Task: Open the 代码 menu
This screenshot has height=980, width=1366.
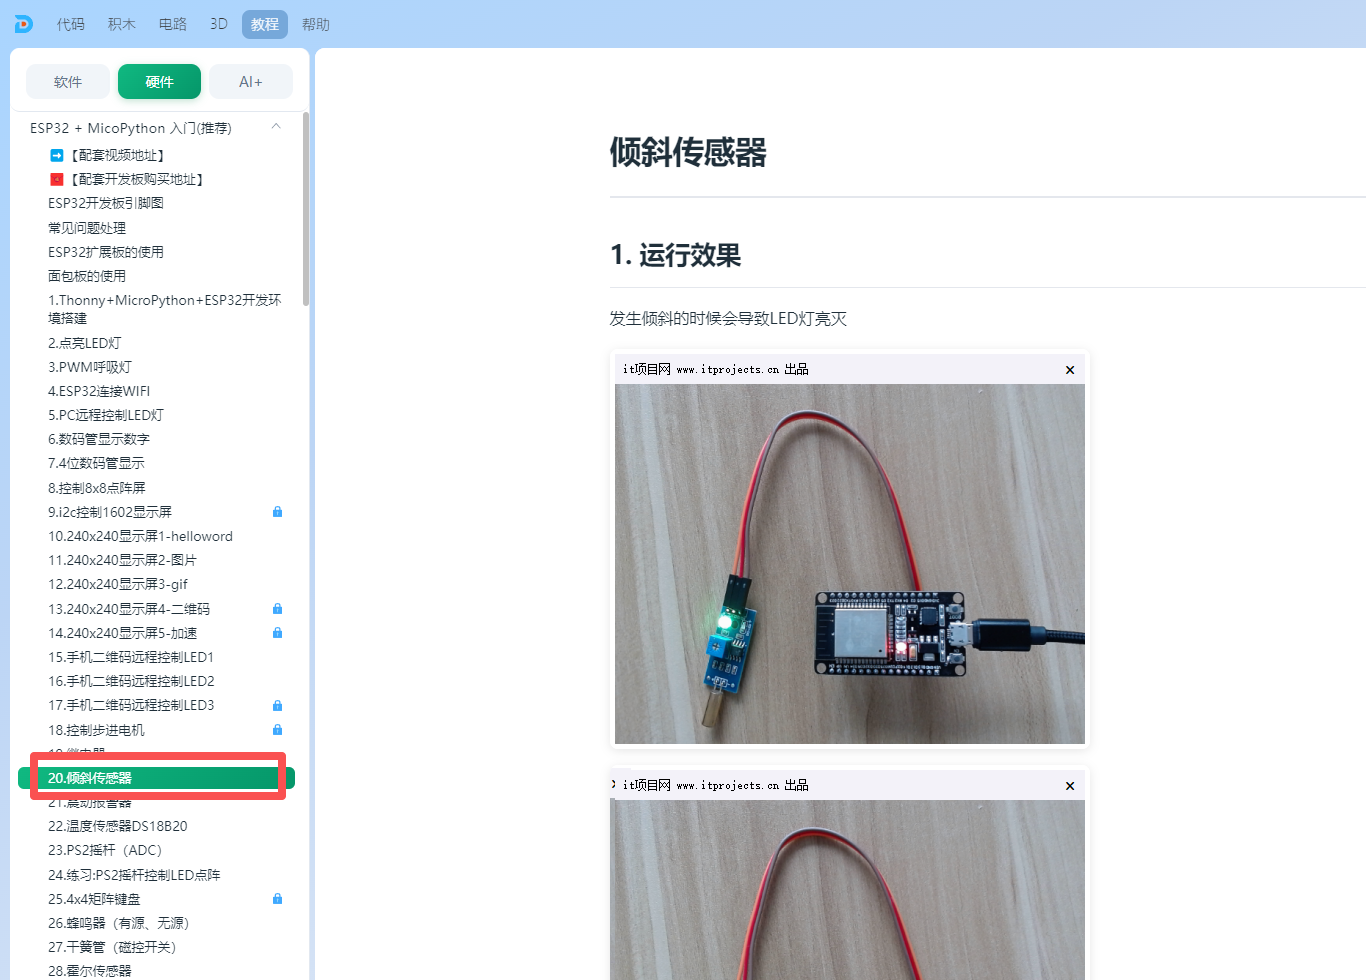Action: 71,24
